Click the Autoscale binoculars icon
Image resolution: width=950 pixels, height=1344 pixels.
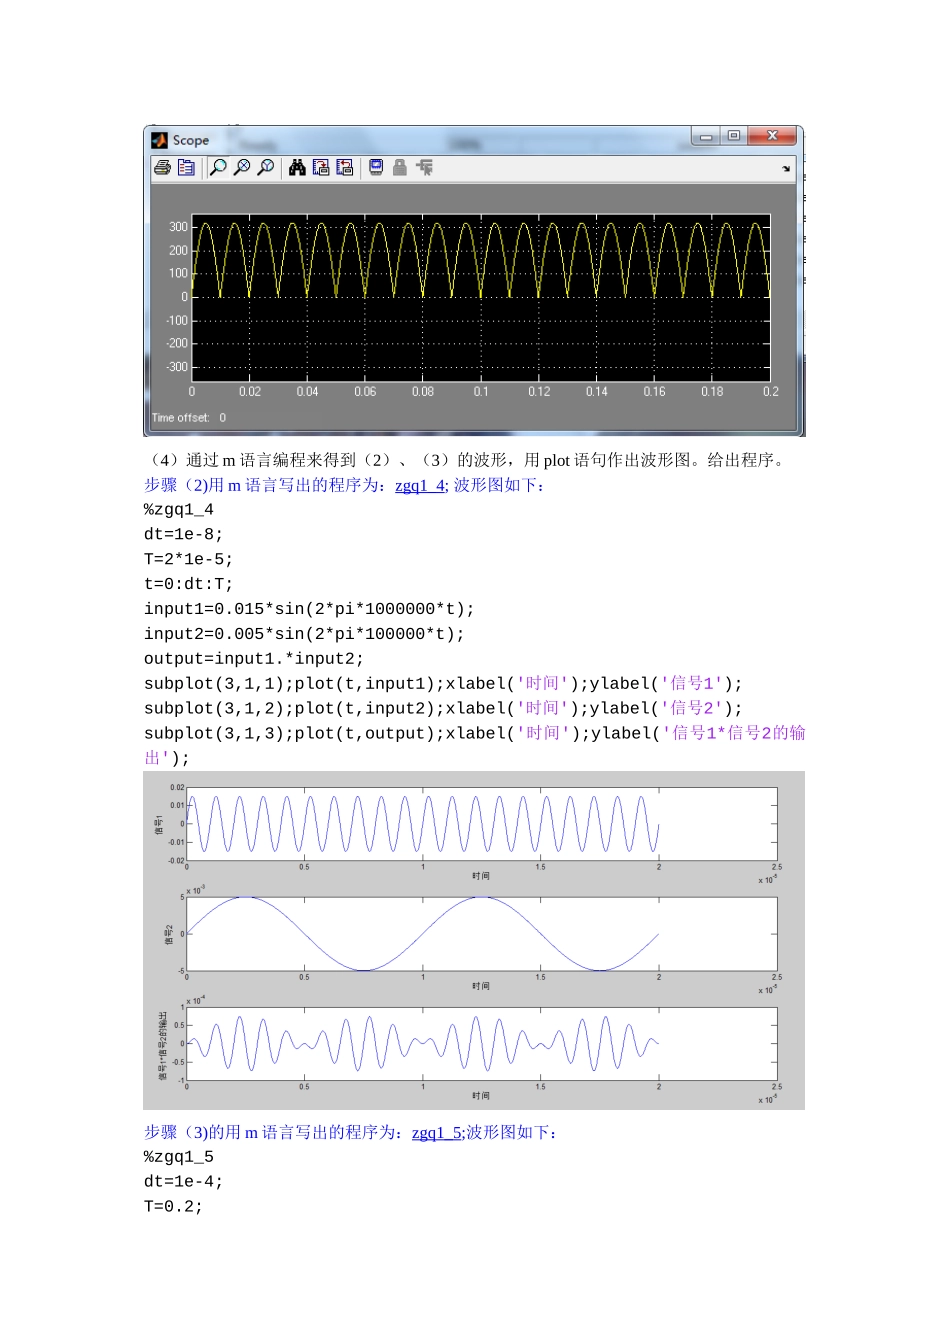click(x=297, y=168)
